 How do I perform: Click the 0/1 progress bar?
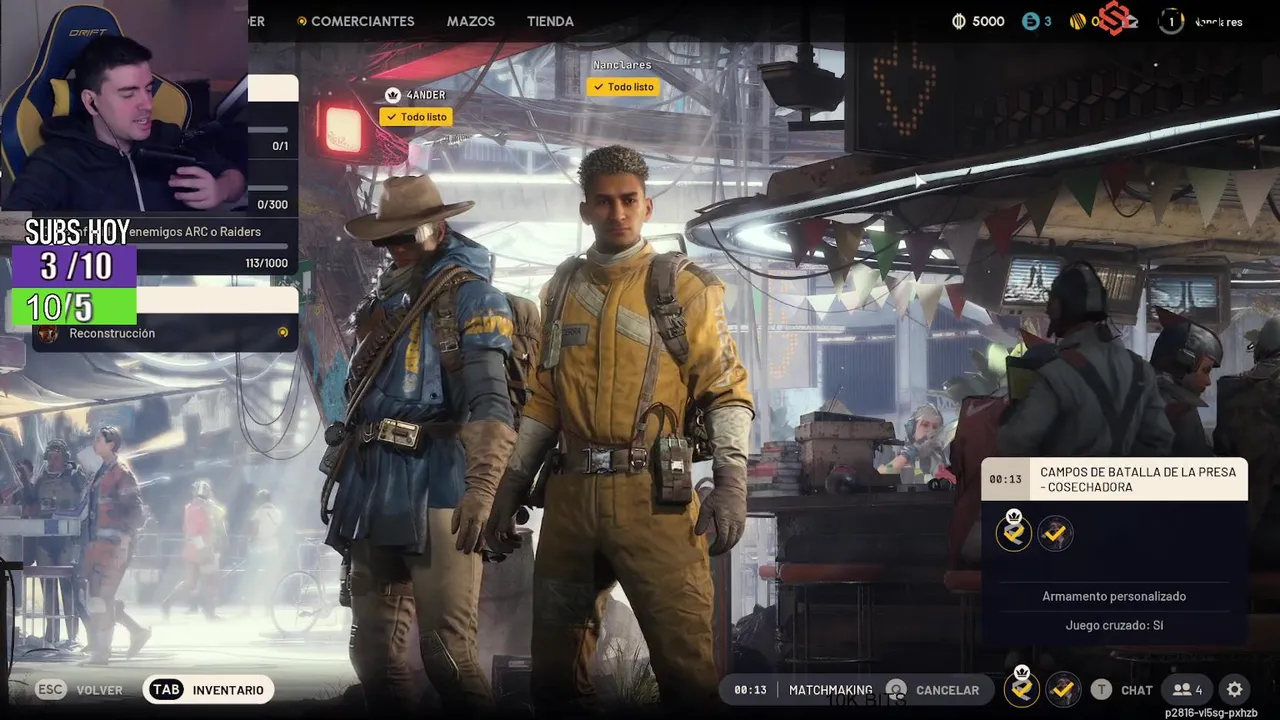point(268,129)
